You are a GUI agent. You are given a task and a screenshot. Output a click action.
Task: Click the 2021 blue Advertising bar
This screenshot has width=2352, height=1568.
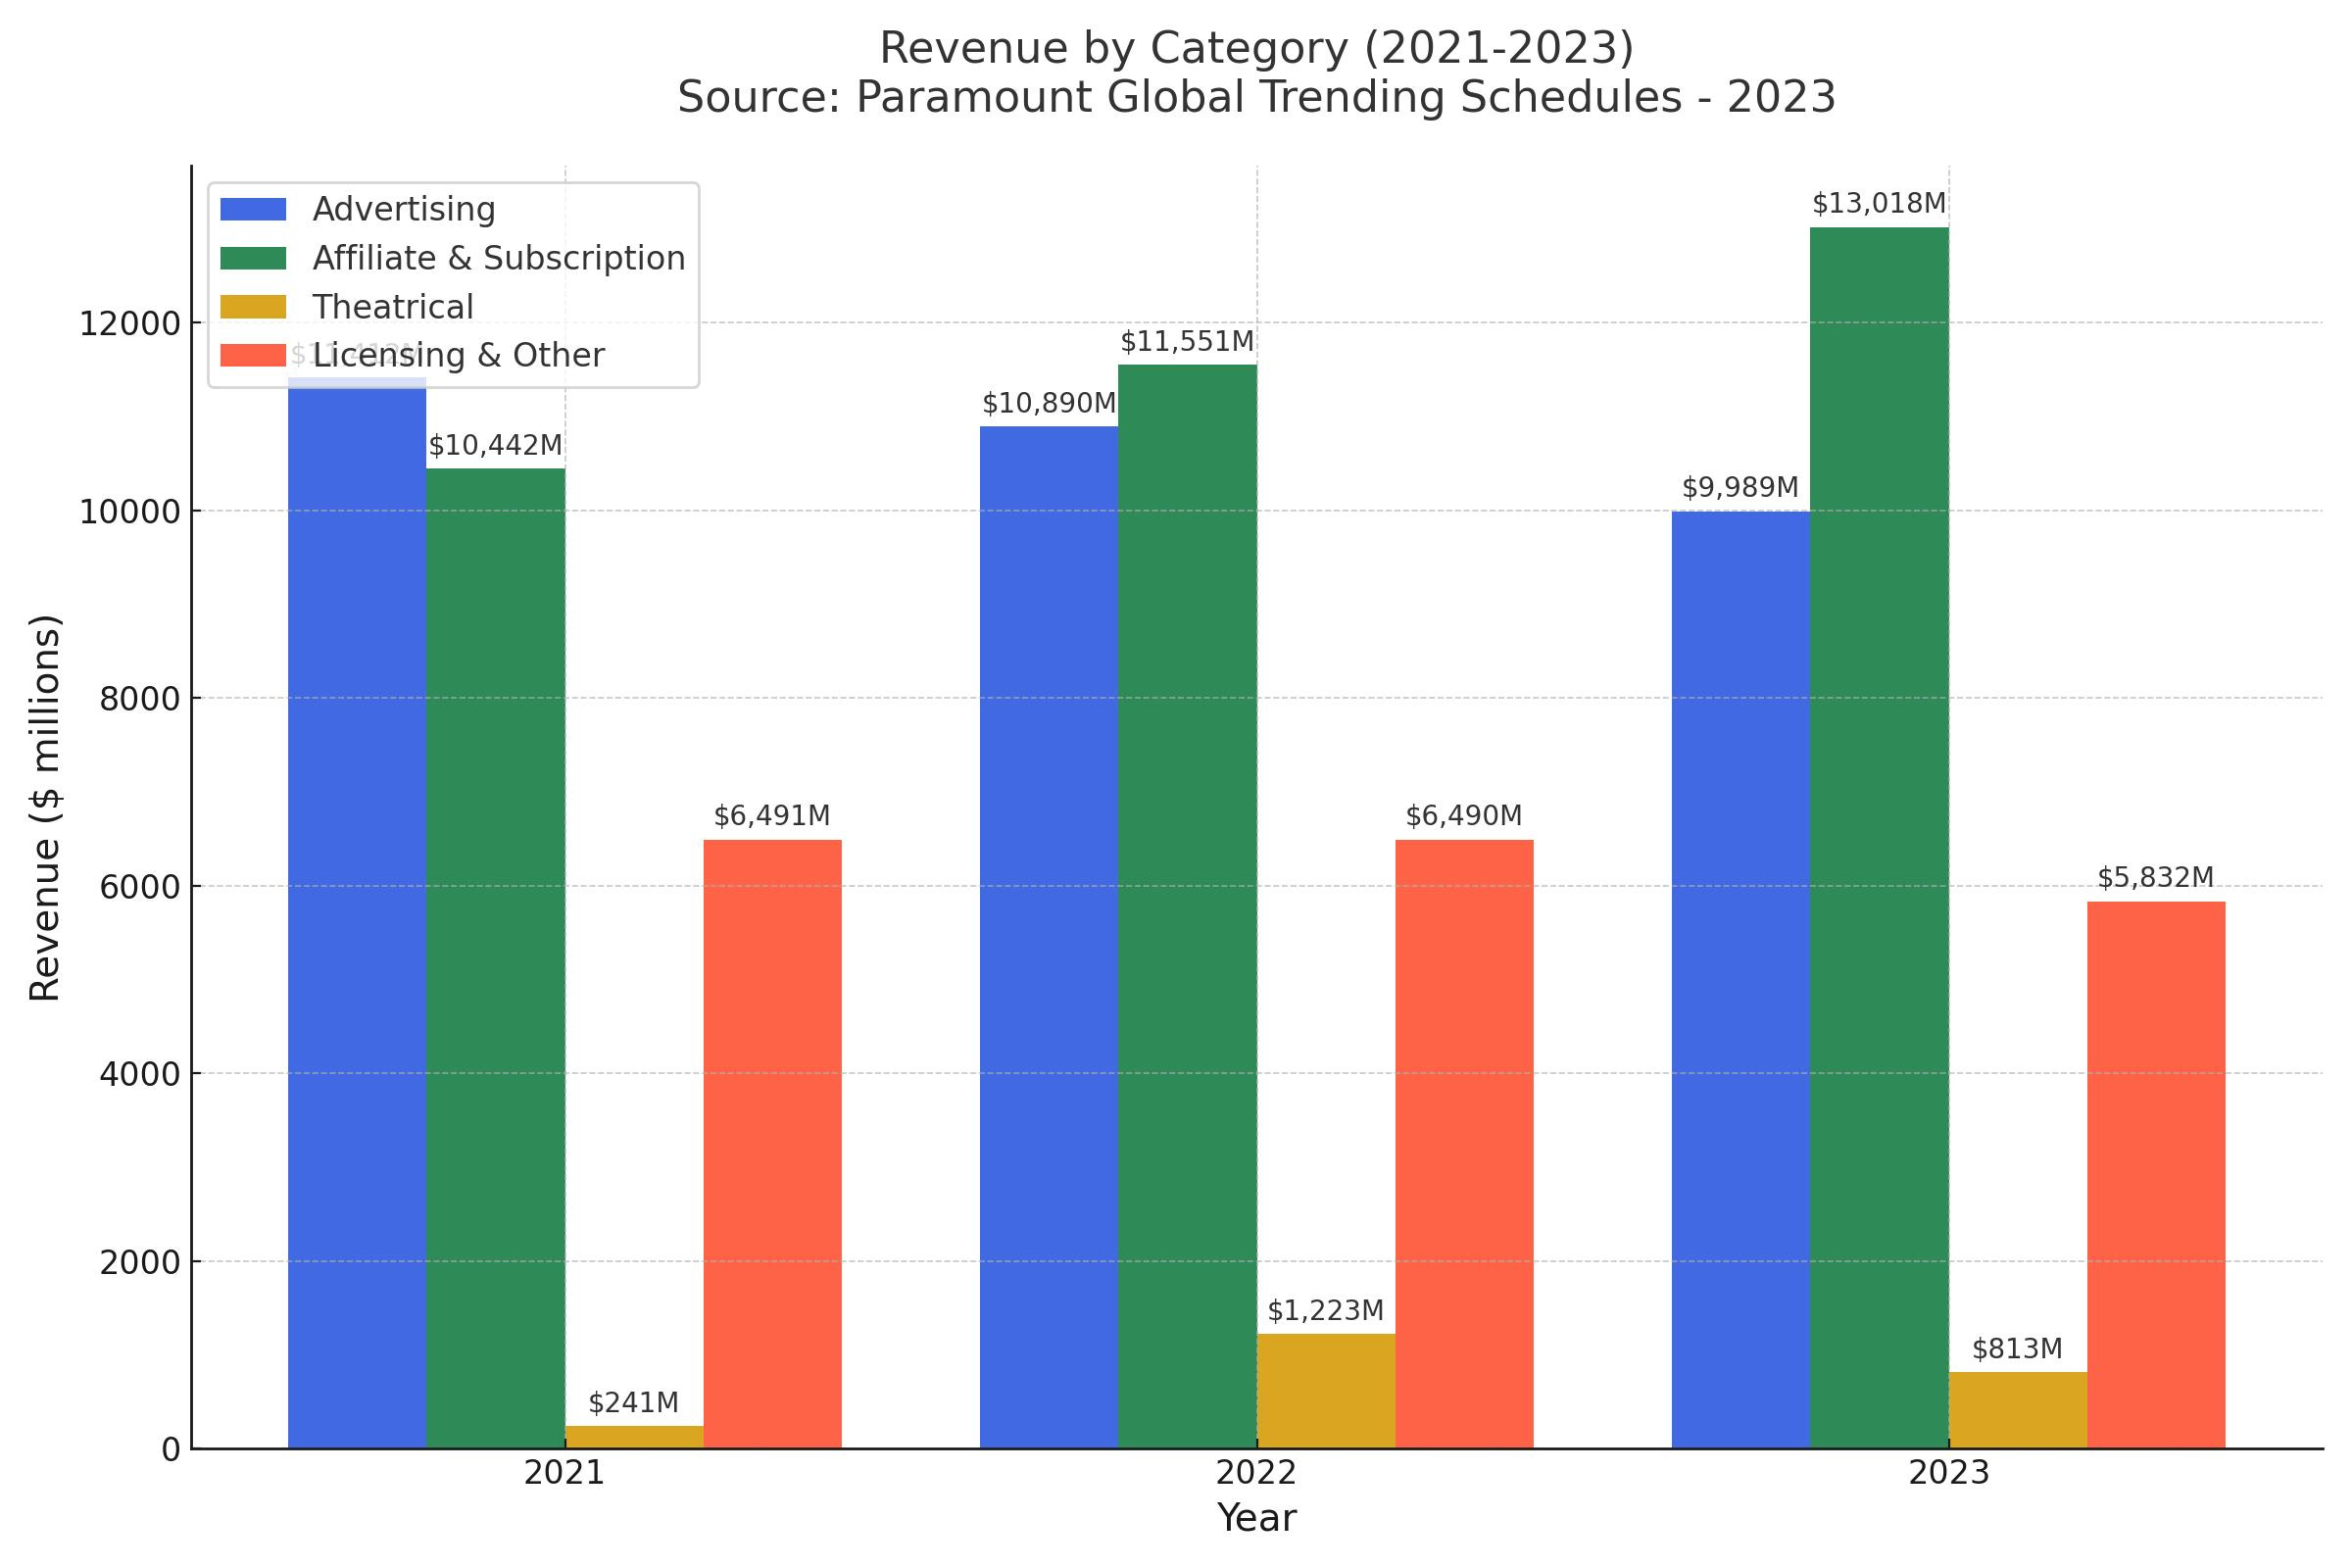coord(357,913)
